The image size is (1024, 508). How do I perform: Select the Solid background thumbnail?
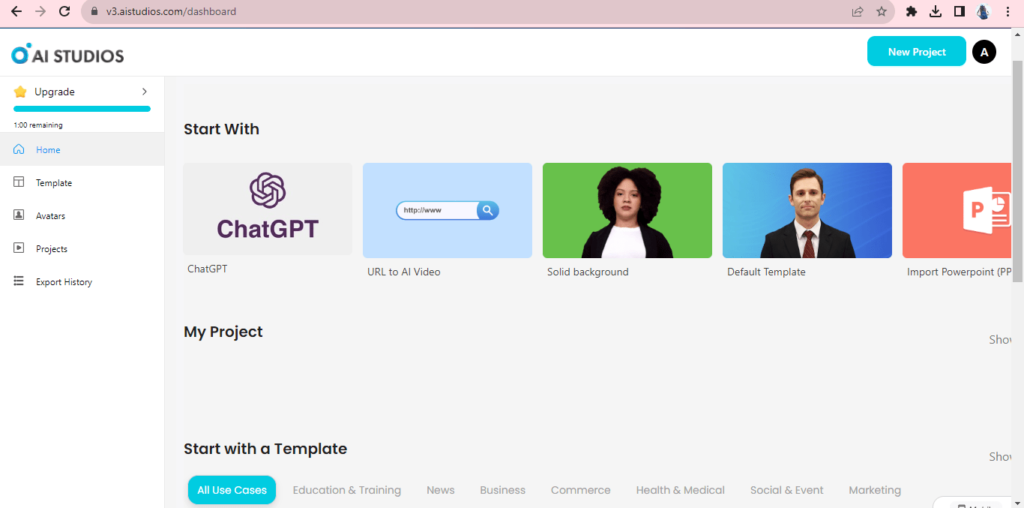click(x=627, y=210)
